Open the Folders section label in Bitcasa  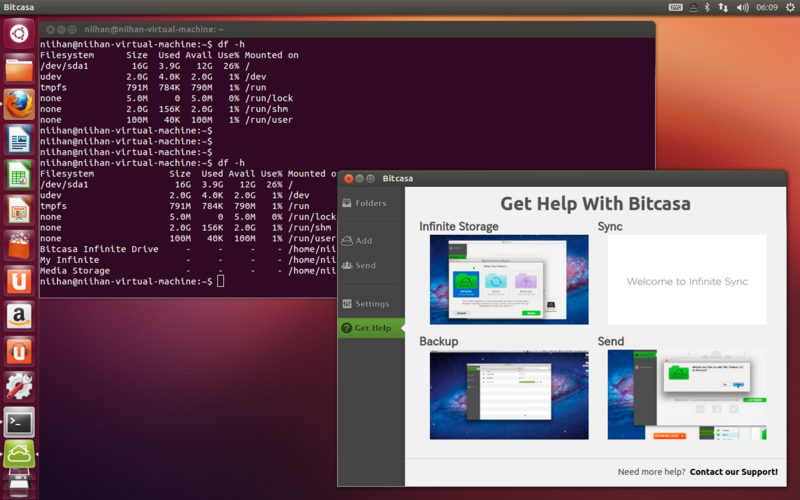[371, 203]
